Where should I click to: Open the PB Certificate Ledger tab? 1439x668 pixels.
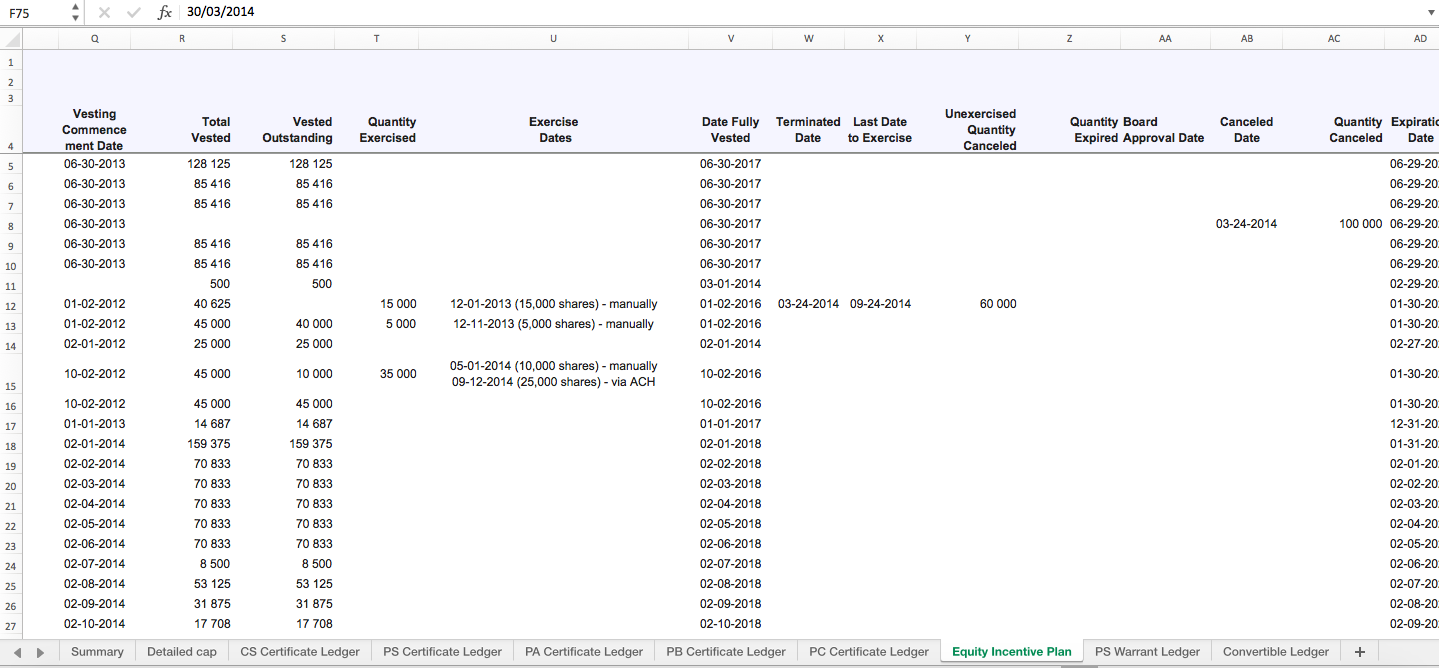coord(726,652)
